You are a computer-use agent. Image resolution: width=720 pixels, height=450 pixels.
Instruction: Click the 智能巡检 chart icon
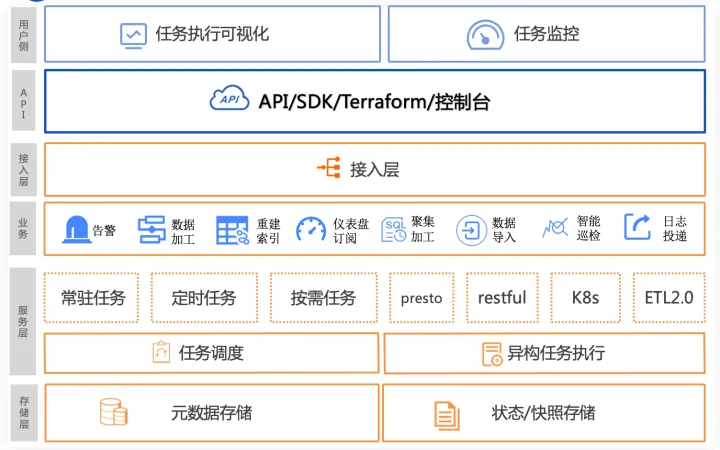pyautogui.click(x=555, y=227)
